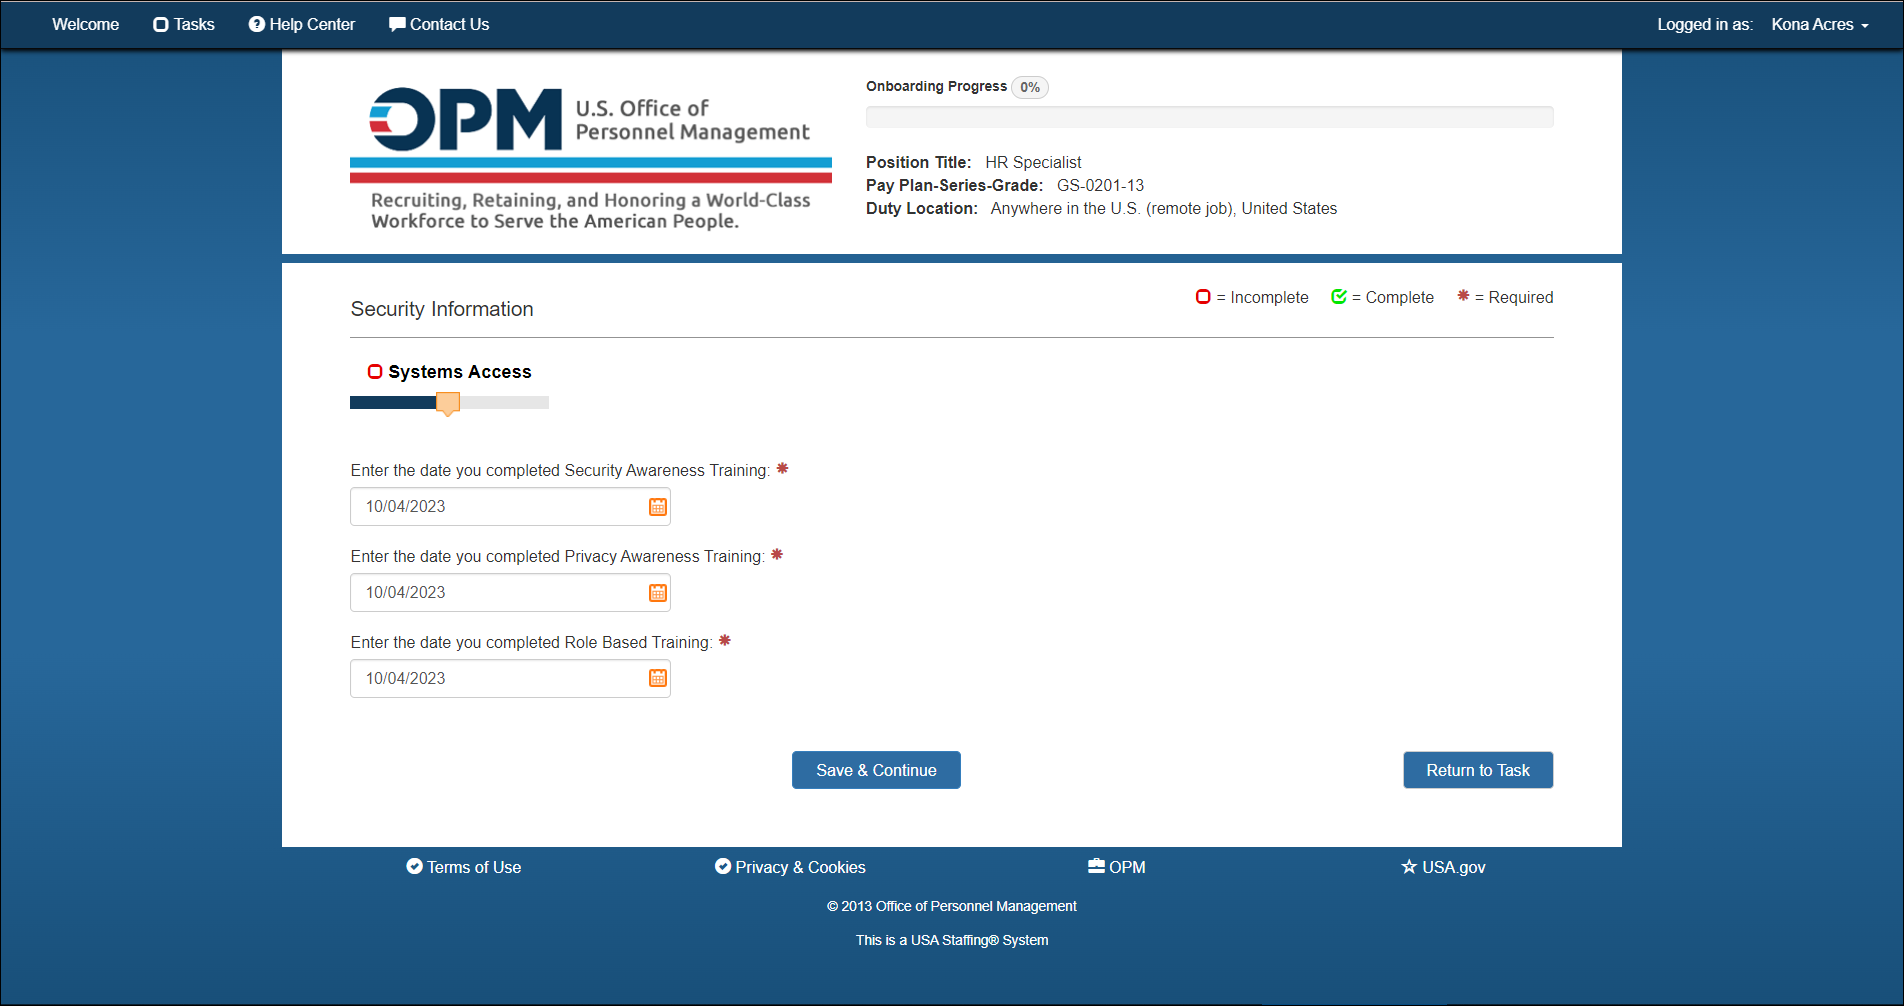Click the 'This is a USA Staffing System' text
Screen dimensions: 1904x1006
point(952,940)
